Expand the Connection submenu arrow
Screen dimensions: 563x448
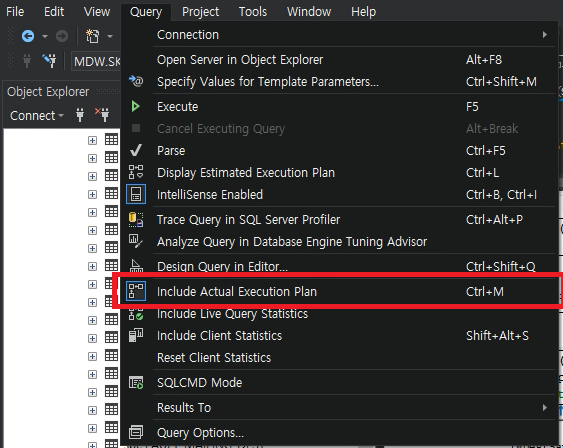click(545, 35)
